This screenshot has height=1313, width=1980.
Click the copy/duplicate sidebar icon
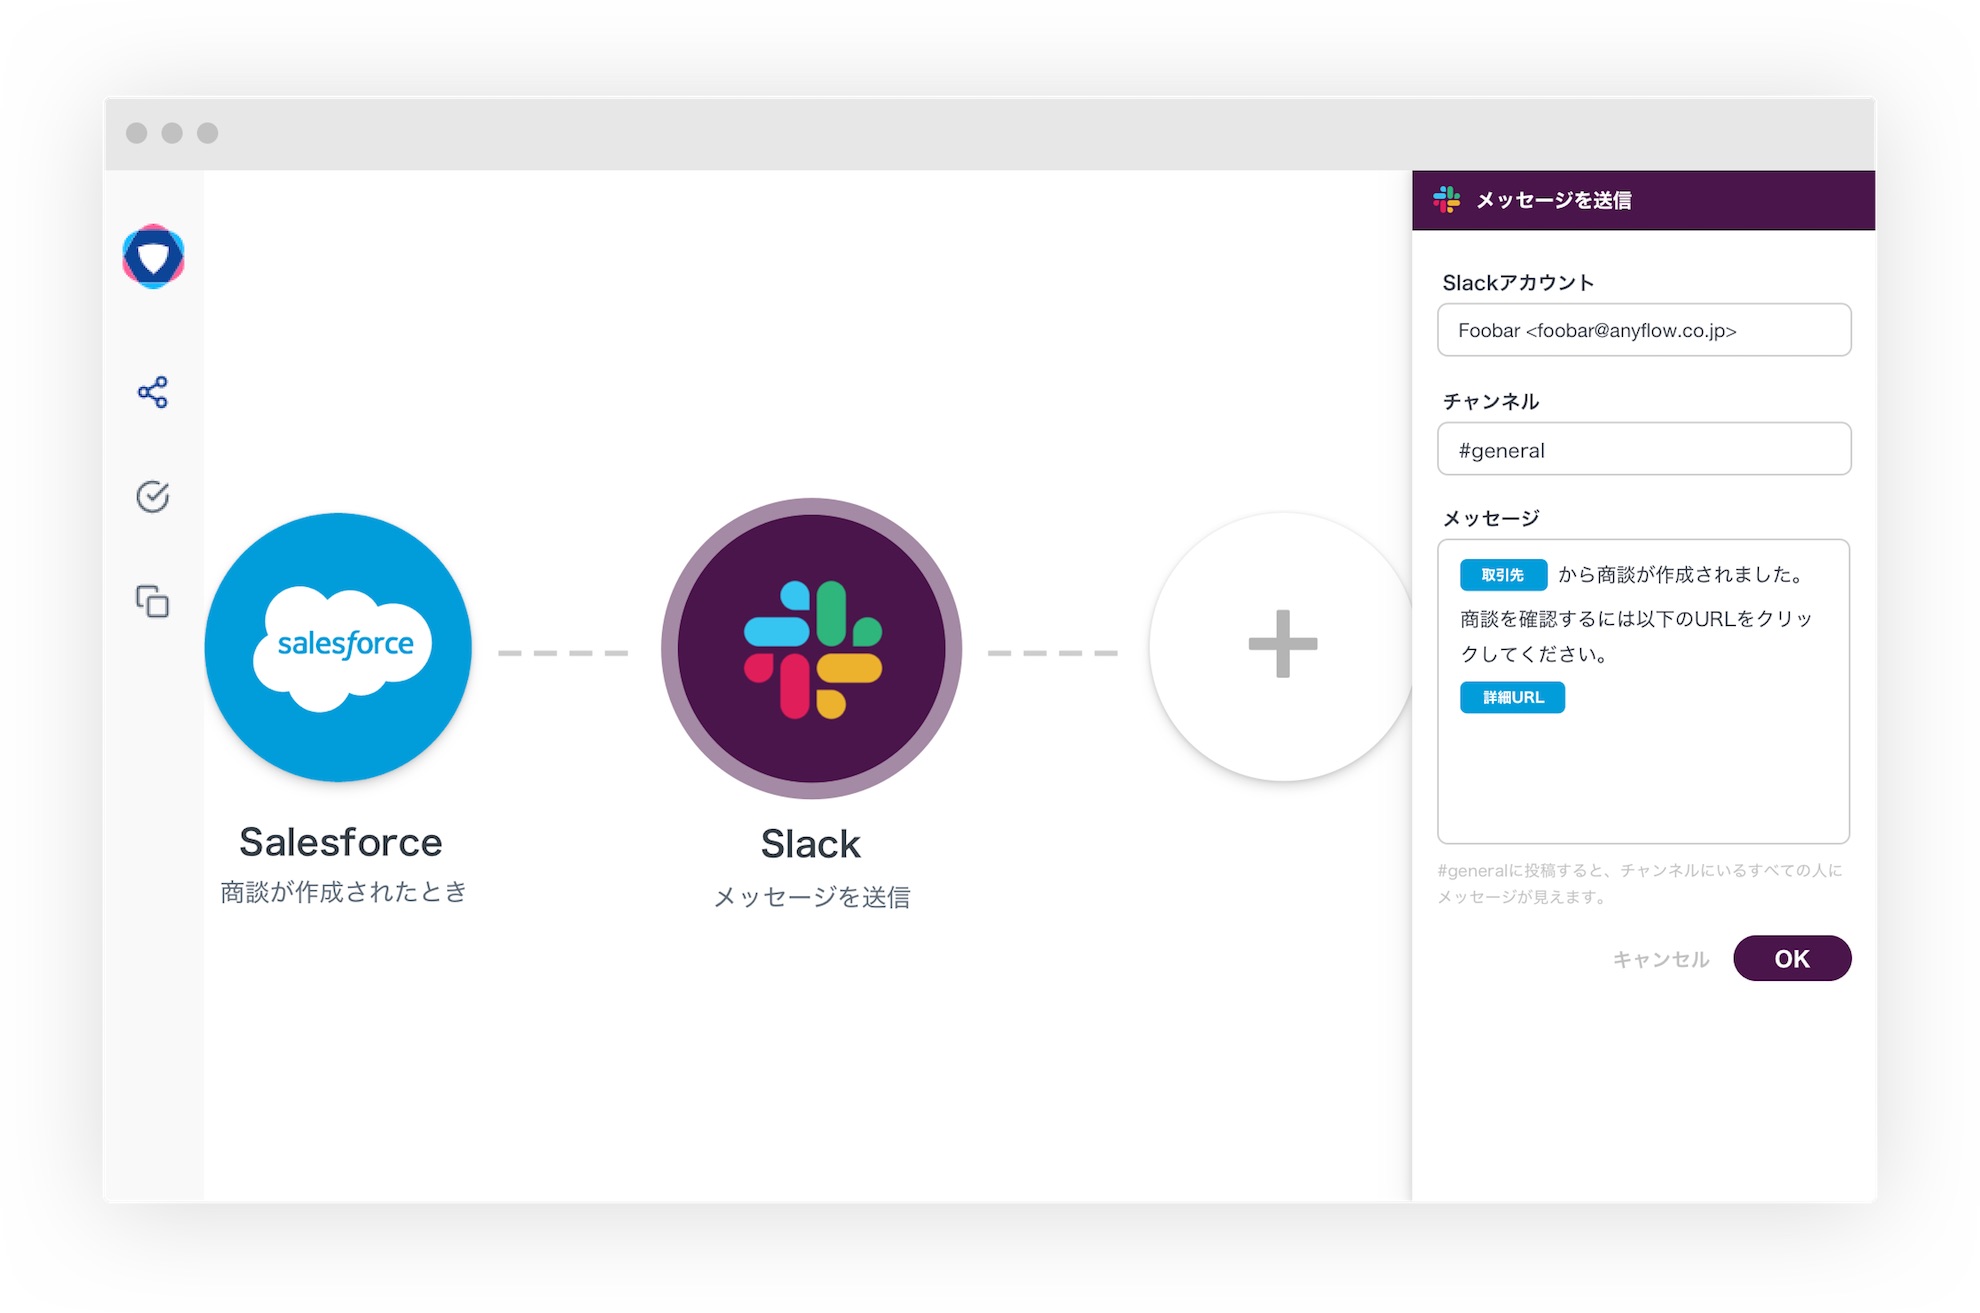click(153, 601)
